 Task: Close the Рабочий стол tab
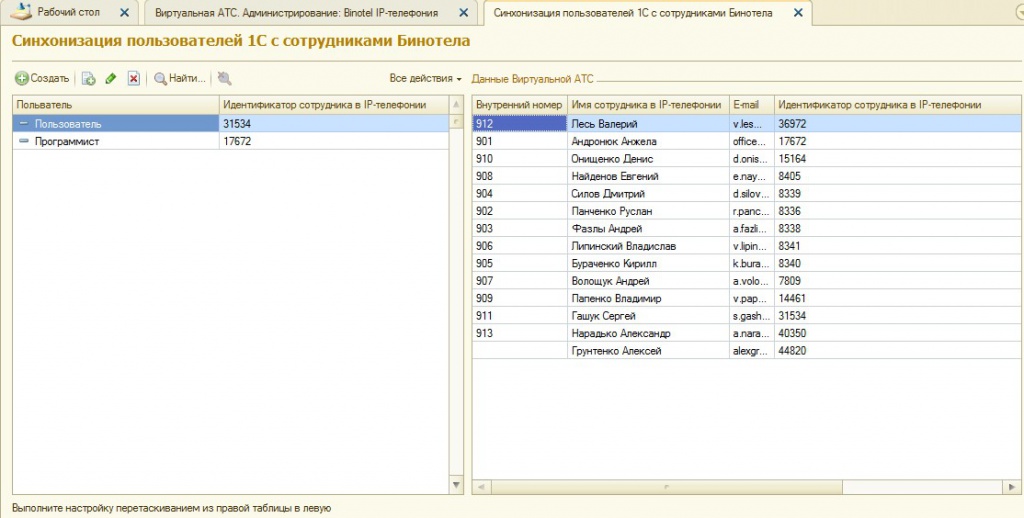point(124,12)
